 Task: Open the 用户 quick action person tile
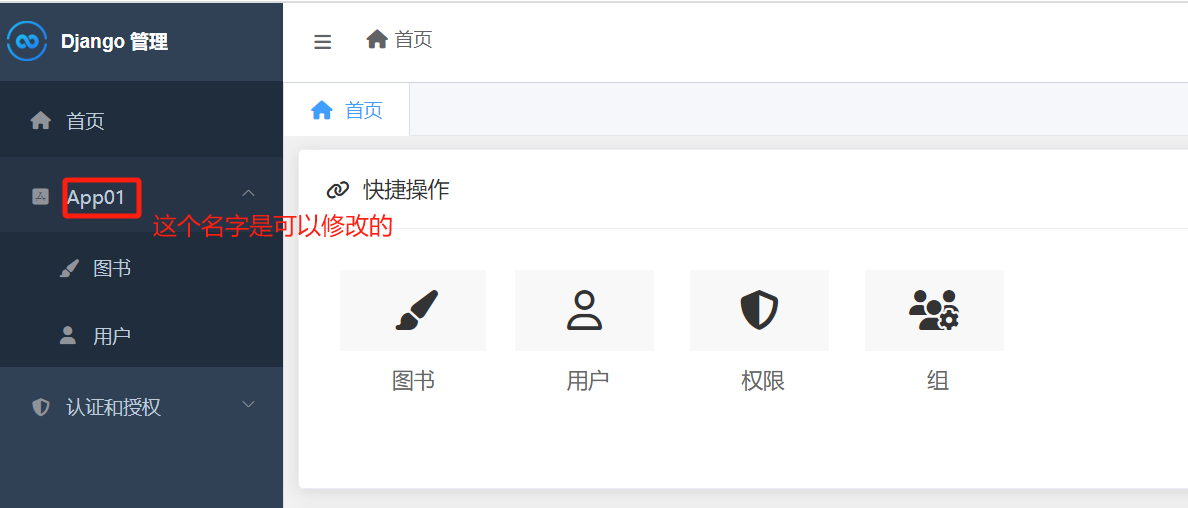click(584, 310)
